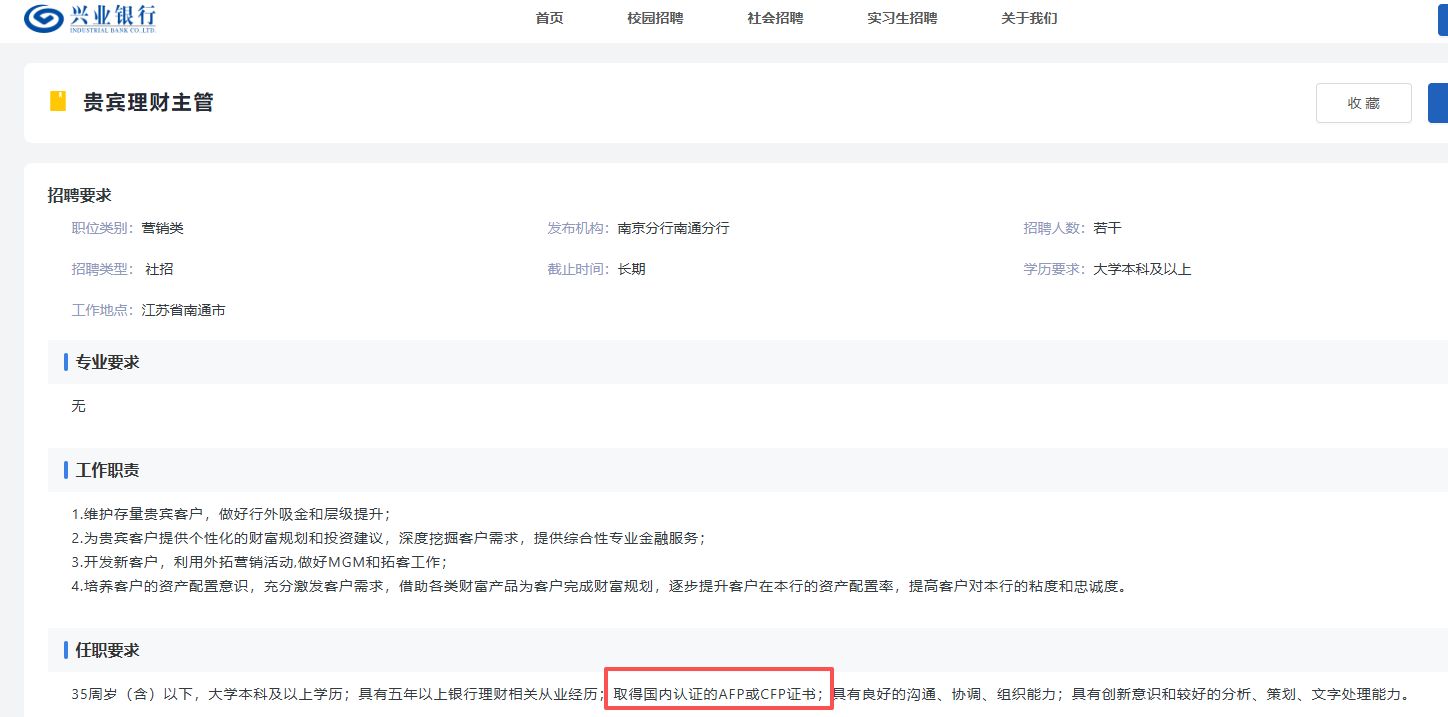Click the 营销类 job category value

(163, 228)
